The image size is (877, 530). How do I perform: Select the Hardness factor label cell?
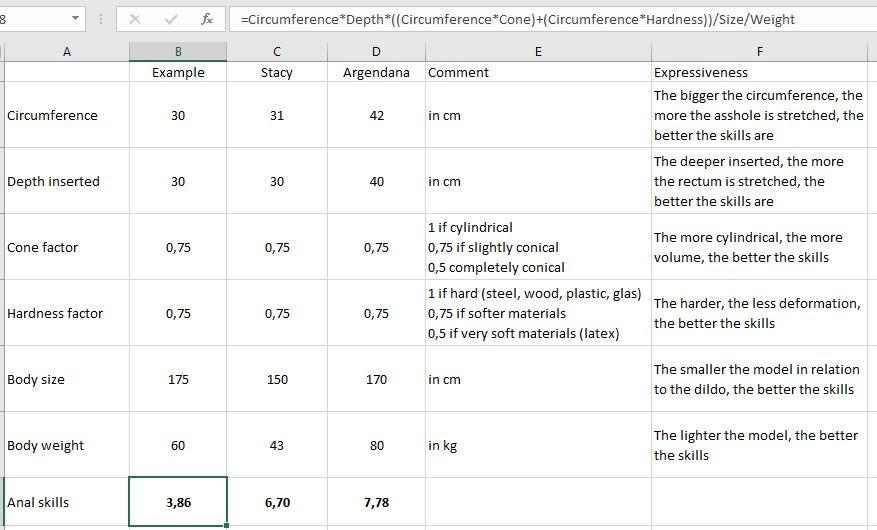click(x=66, y=313)
